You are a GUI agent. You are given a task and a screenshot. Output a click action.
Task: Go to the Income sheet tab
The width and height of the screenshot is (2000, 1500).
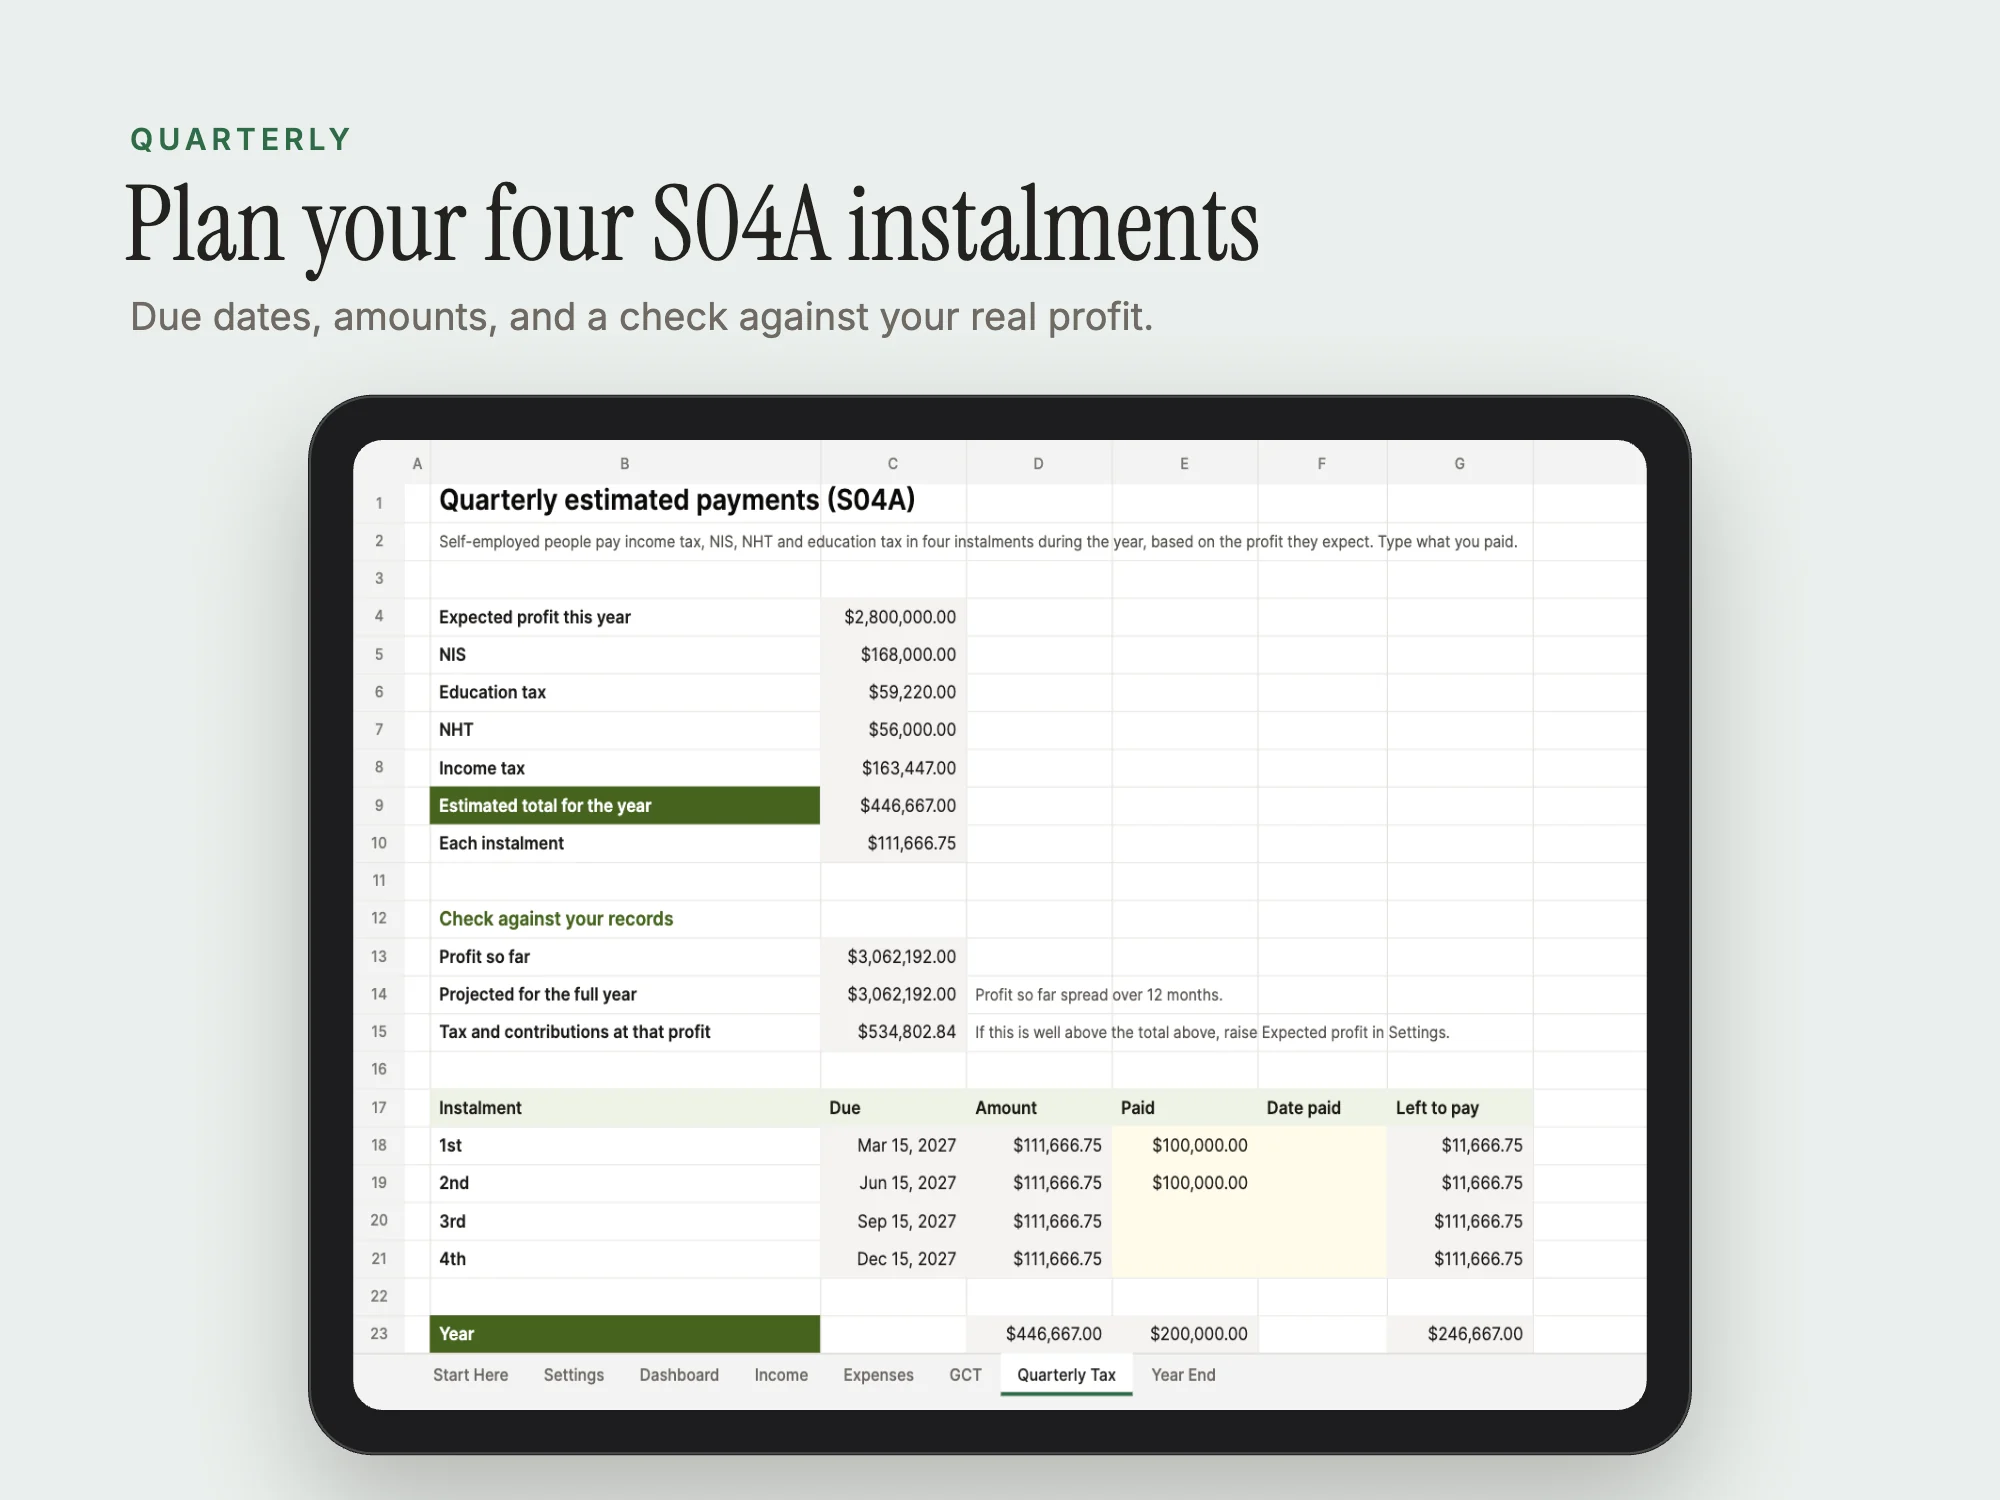pyautogui.click(x=781, y=1375)
